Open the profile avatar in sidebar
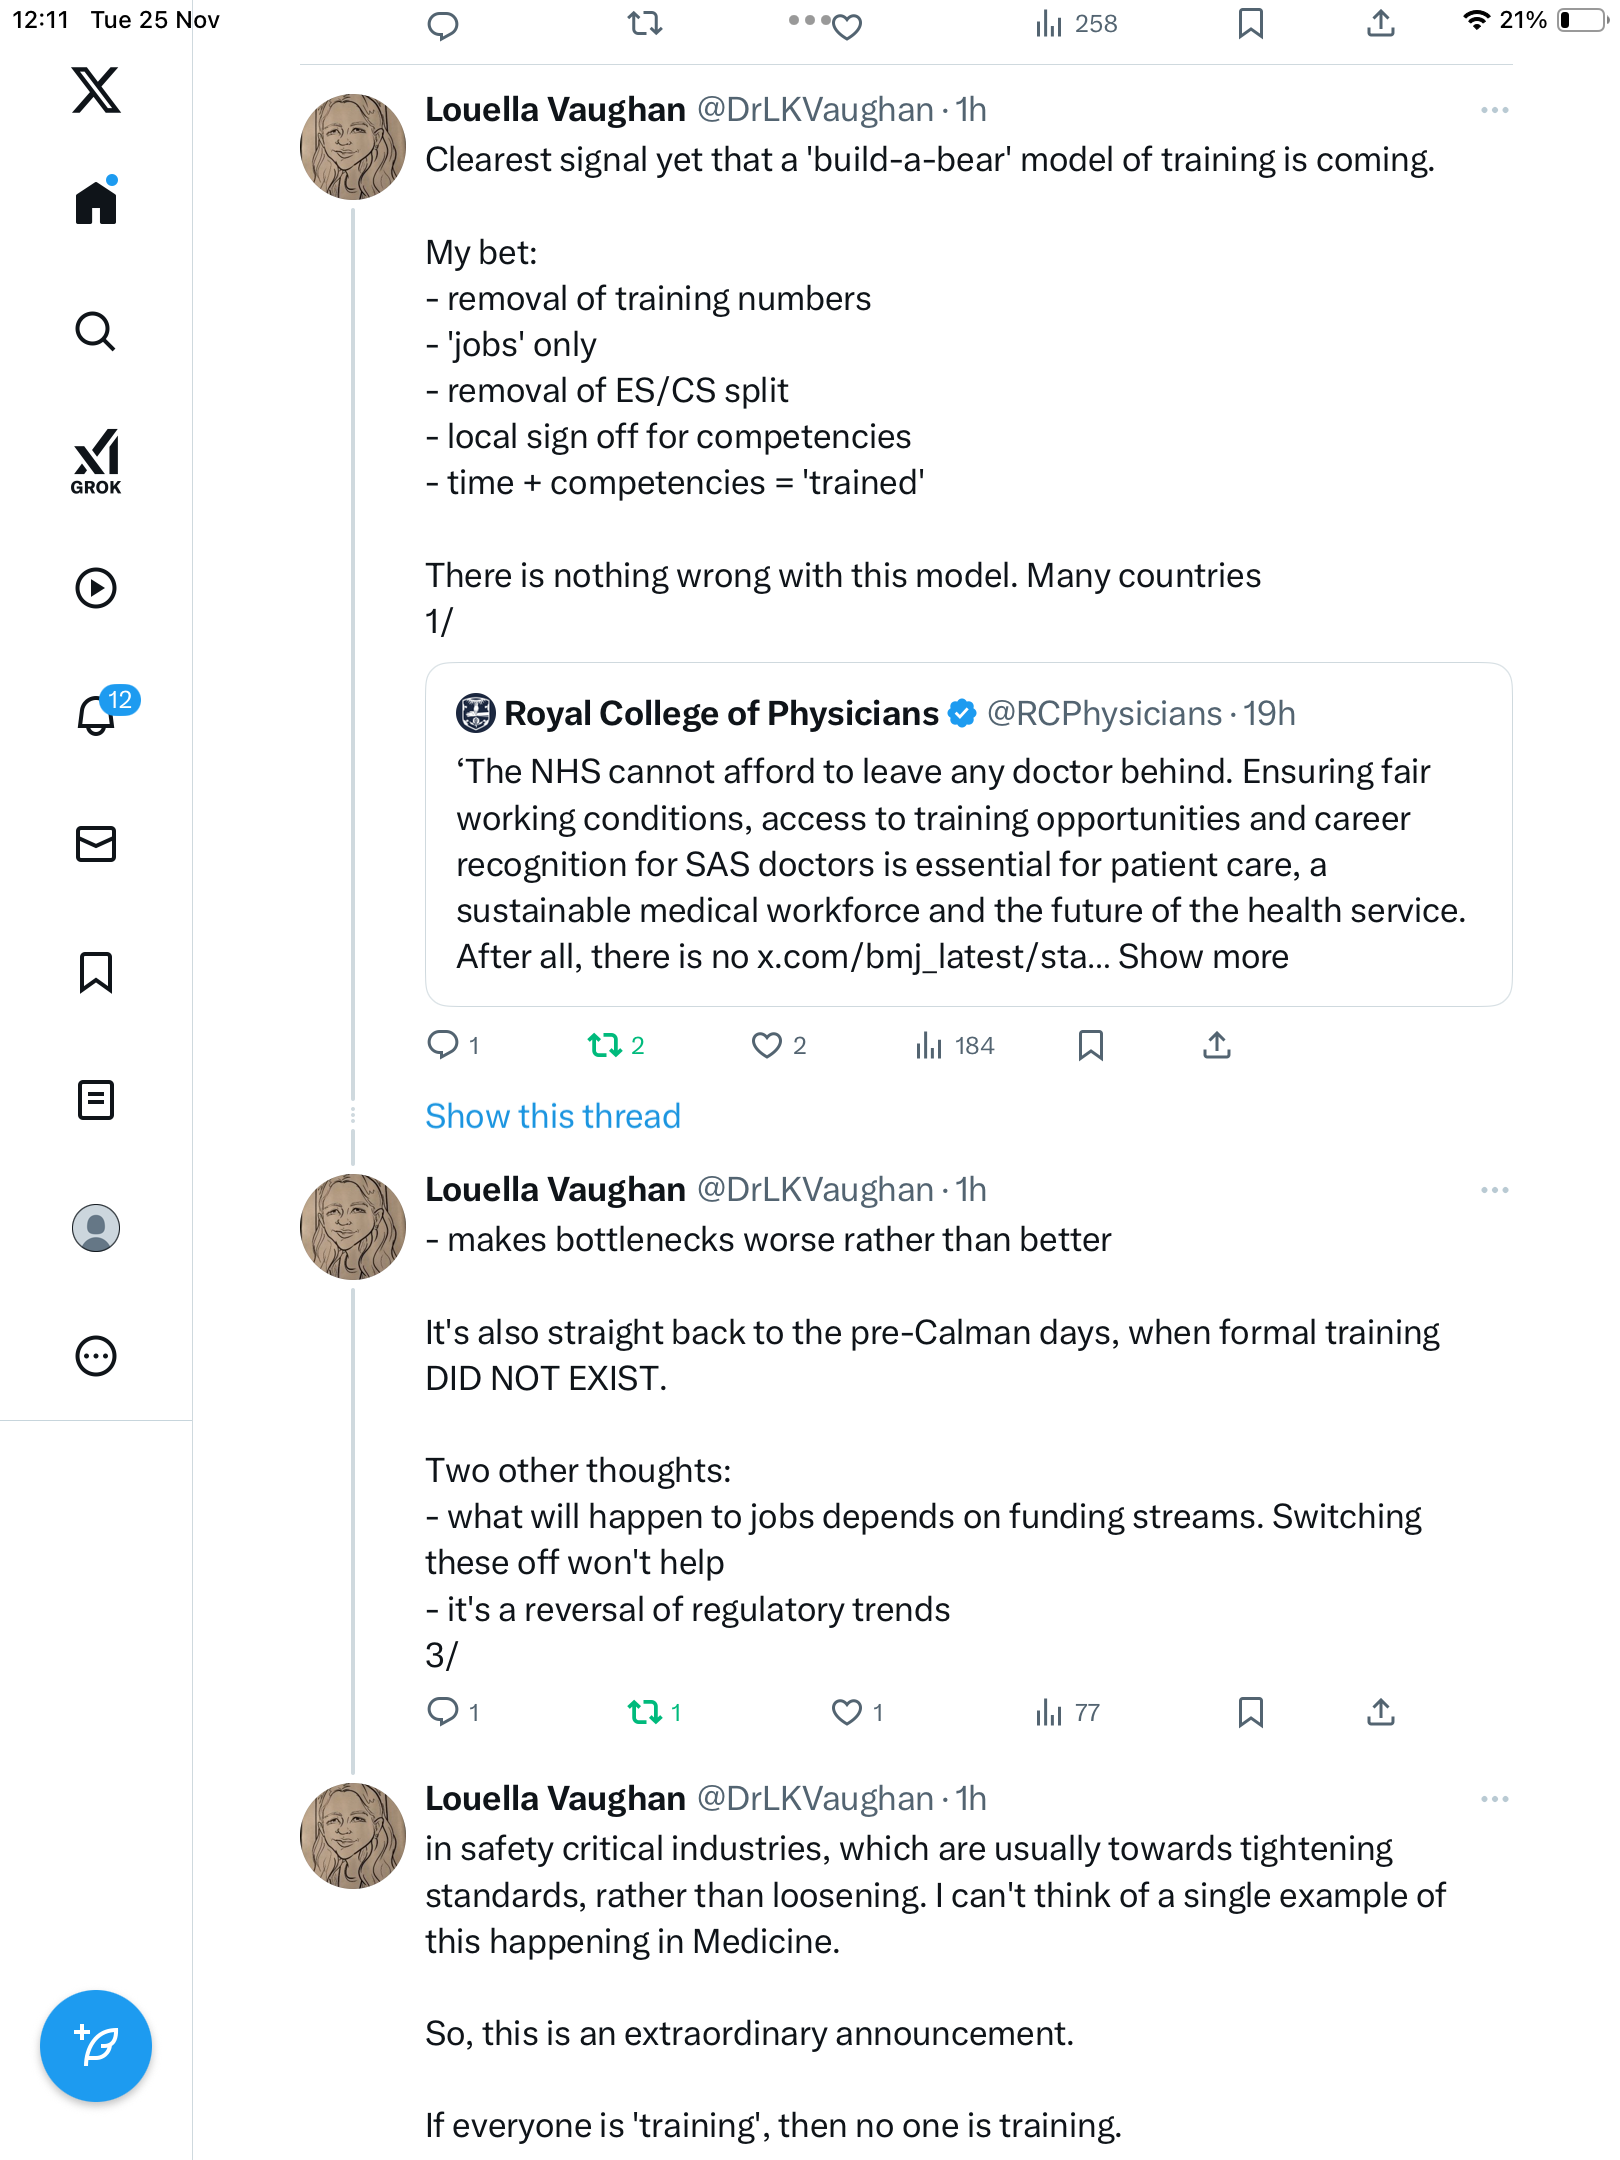The image size is (1620, 2160). (96, 1228)
